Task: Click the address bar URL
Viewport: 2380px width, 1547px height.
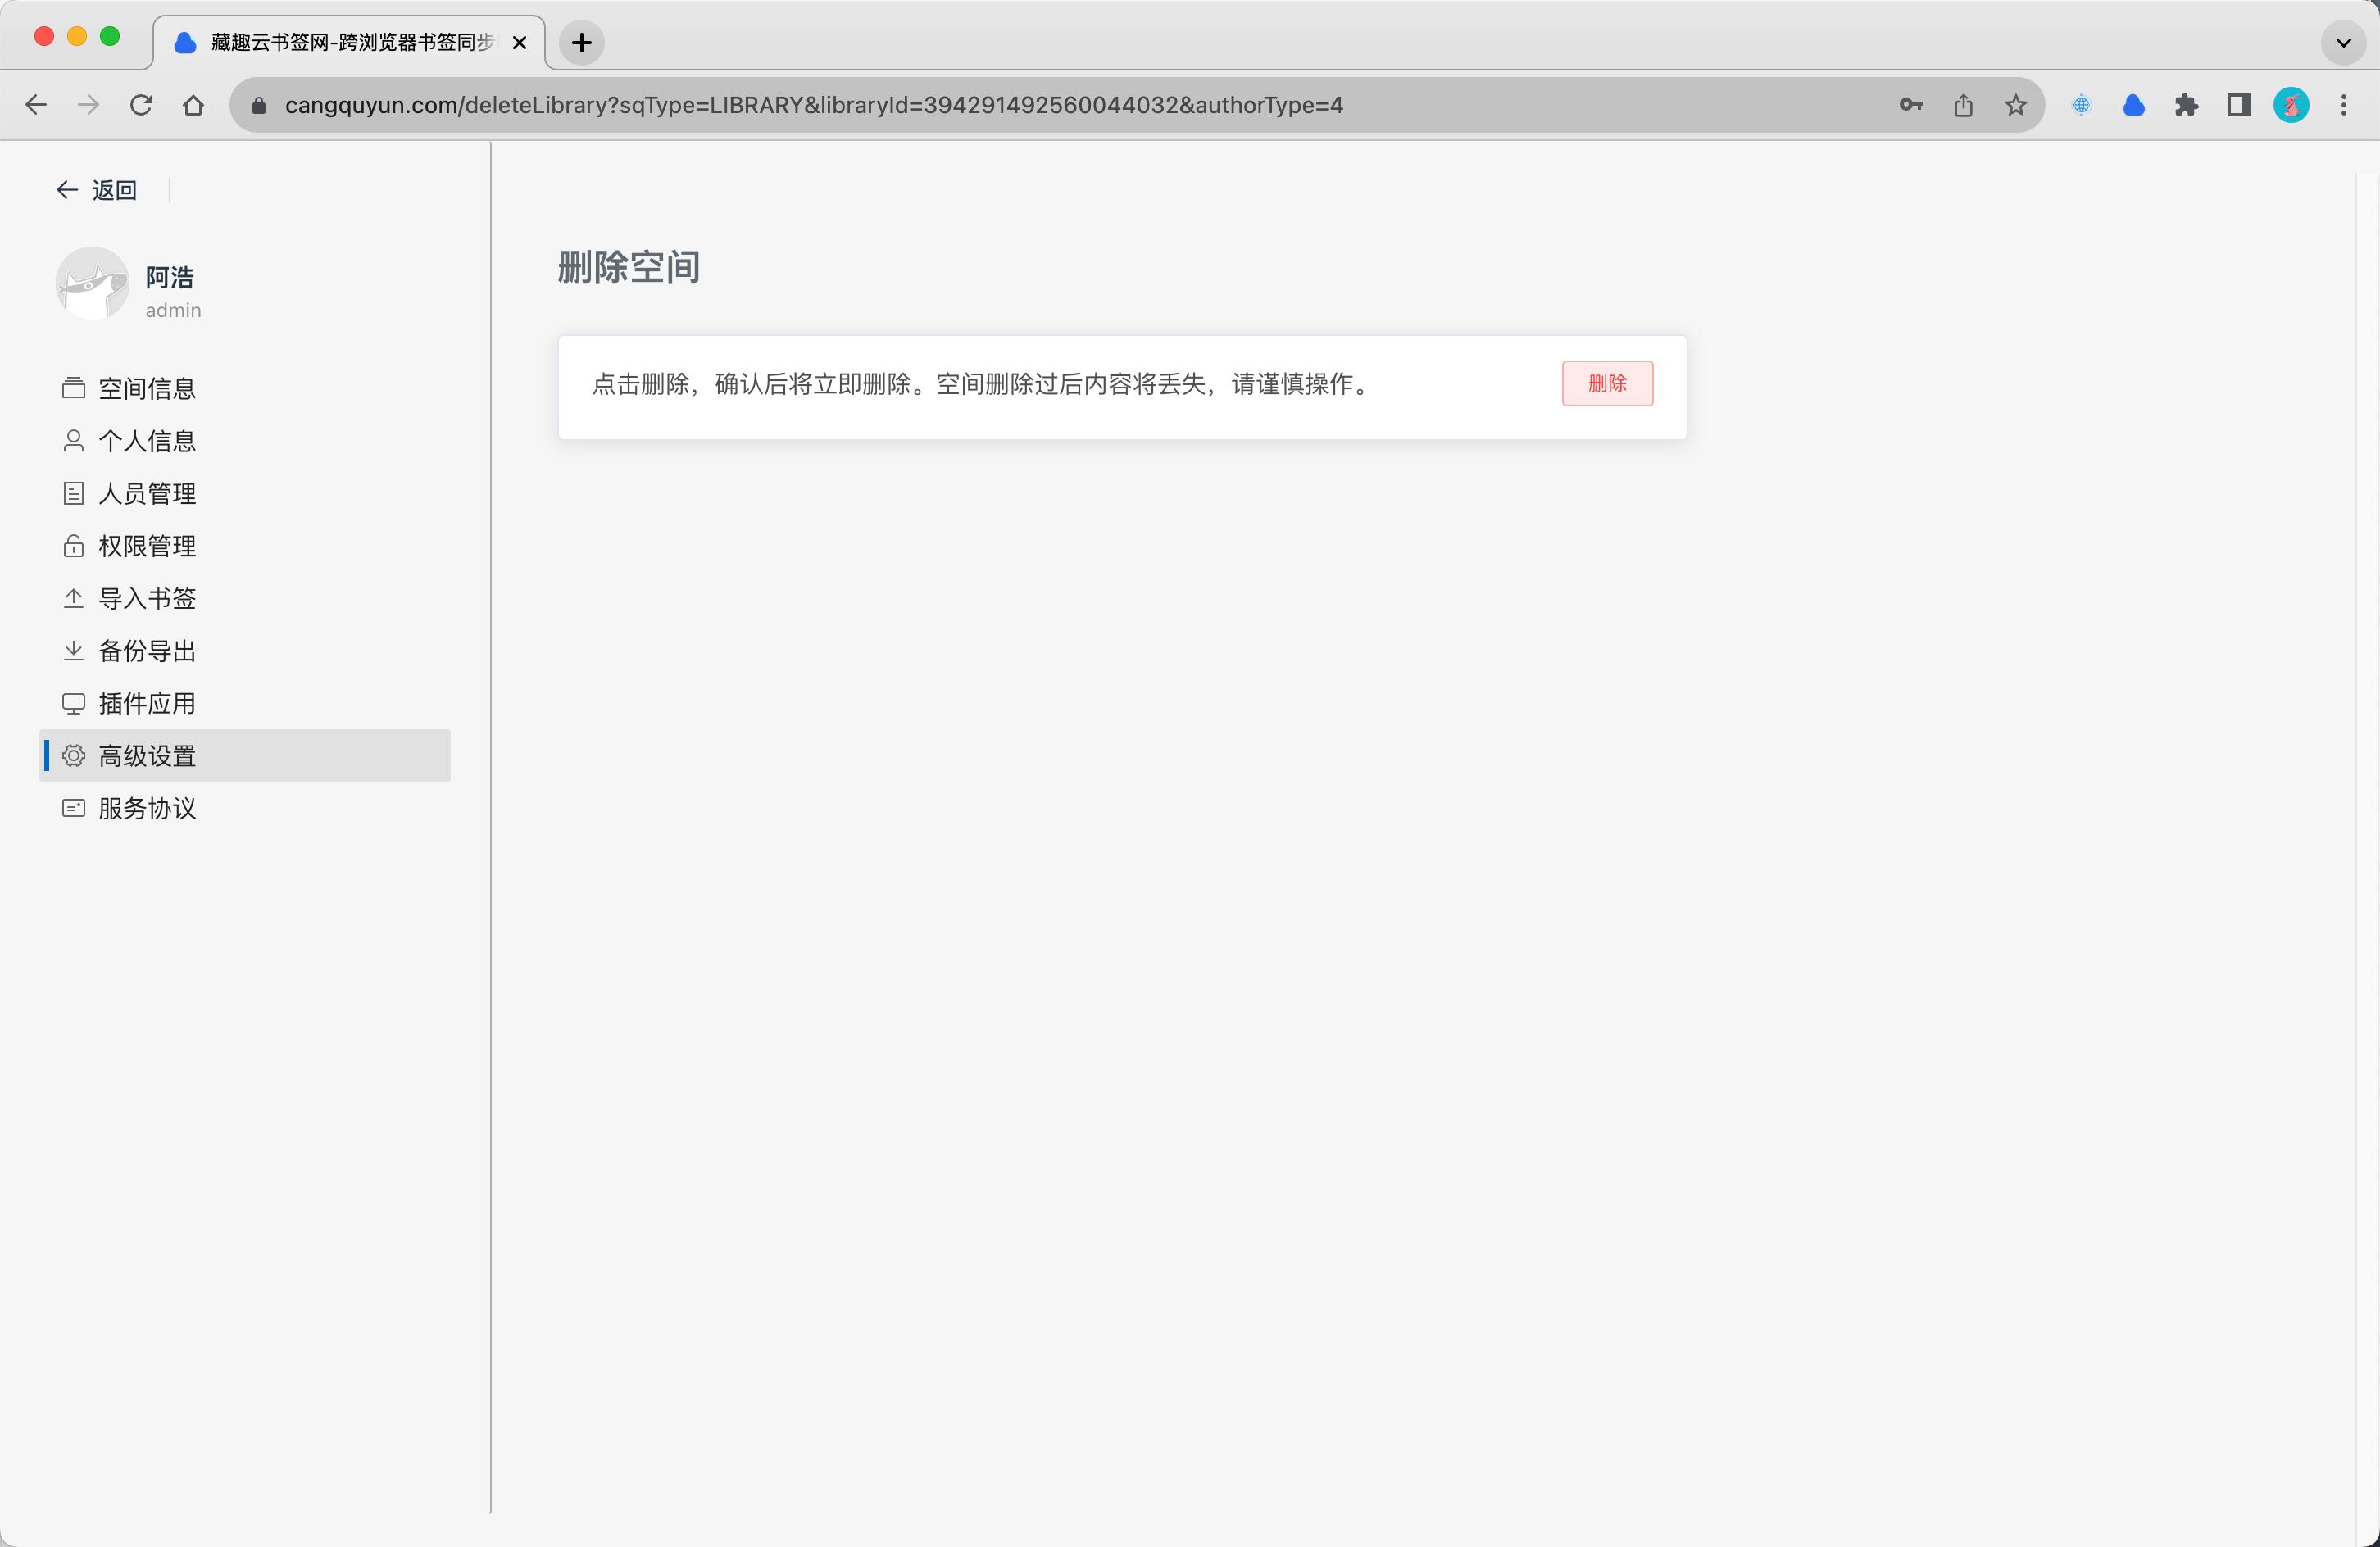Action: click(x=812, y=105)
